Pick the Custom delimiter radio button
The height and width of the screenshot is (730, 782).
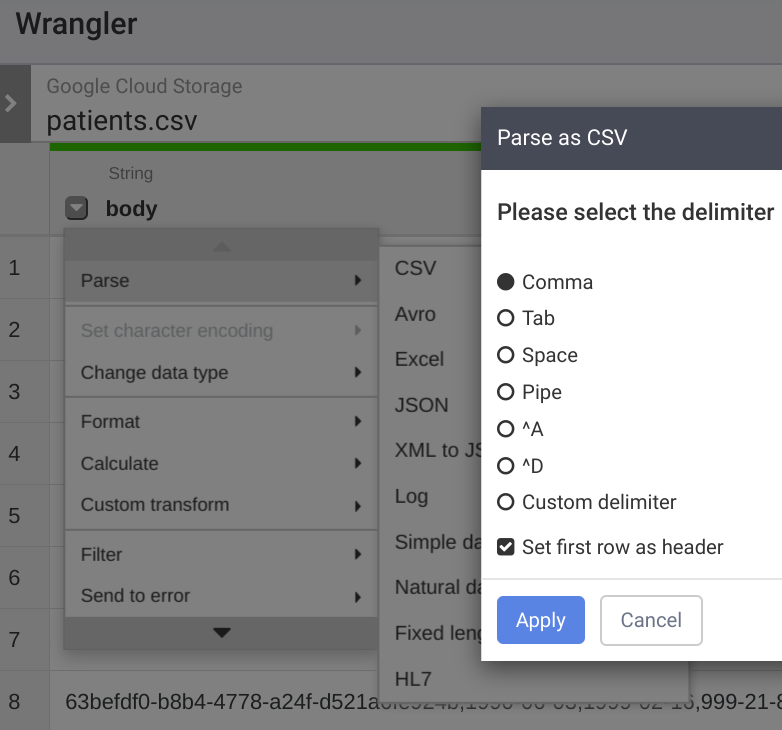(506, 502)
